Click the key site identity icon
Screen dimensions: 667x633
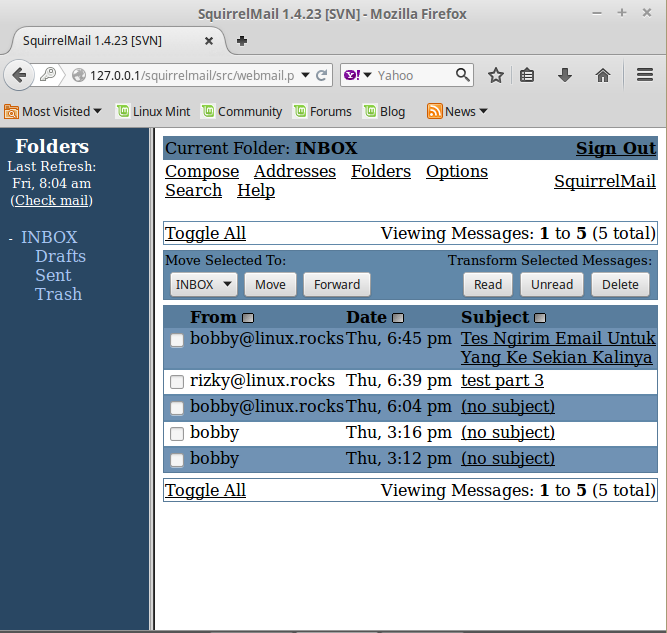tap(48, 75)
